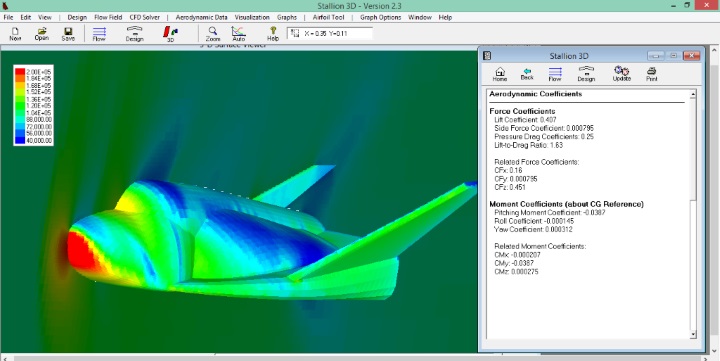Image resolution: width=720 pixels, height=361 pixels.
Task: Click the main window horizontal scrollbar
Action: (354, 358)
